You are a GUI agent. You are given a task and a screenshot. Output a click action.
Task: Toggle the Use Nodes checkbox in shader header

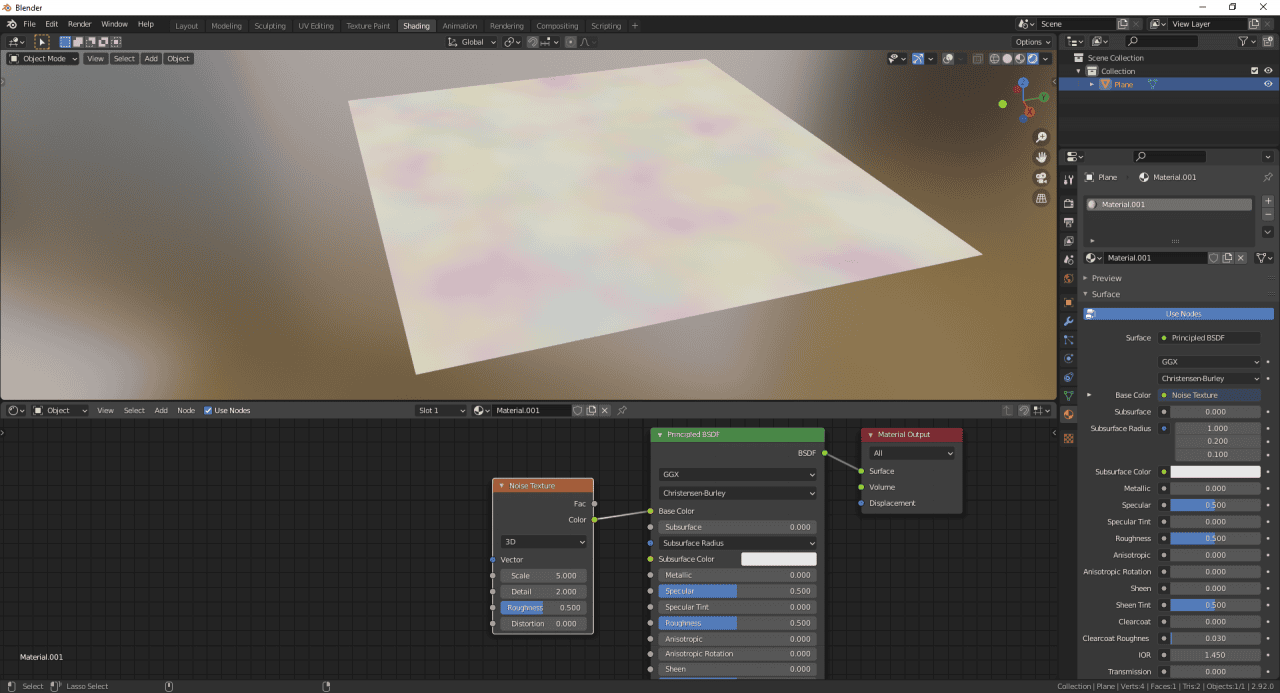coord(209,410)
